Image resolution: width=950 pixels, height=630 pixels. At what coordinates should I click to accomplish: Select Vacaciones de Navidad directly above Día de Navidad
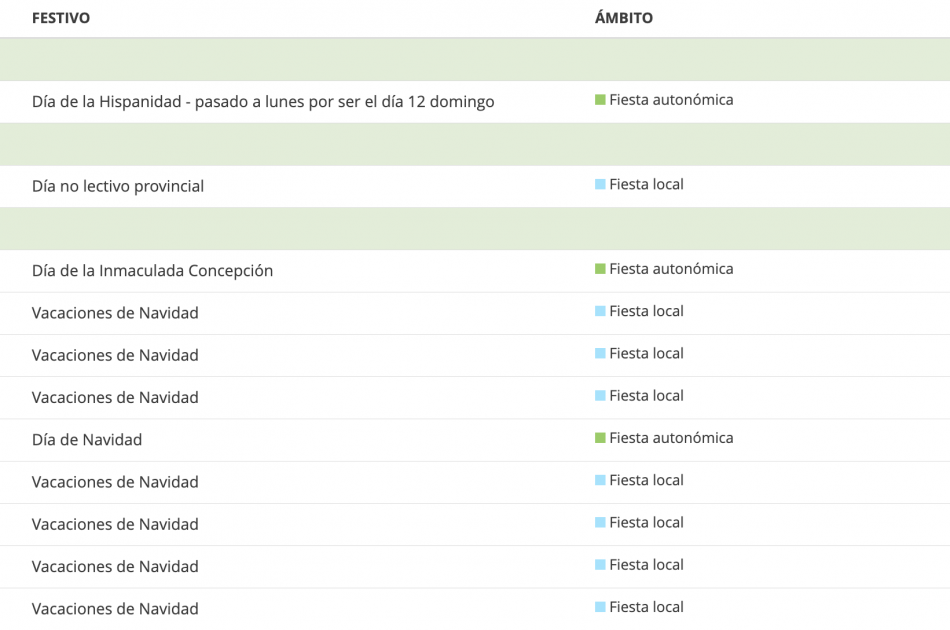[115, 398]
